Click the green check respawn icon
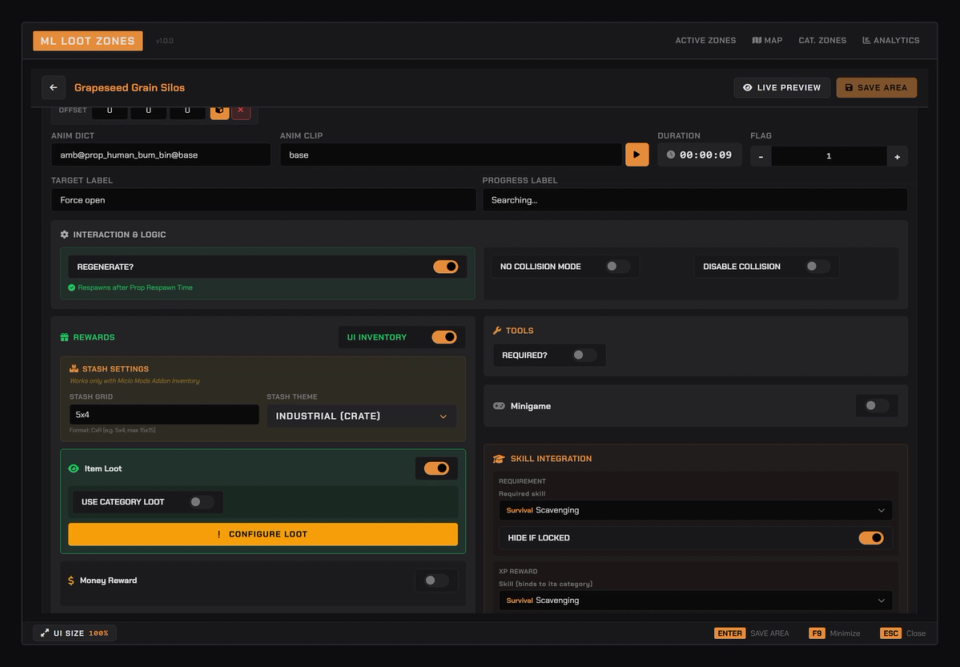The width and height of the screenshot is (960, 667). click(72, 288)
